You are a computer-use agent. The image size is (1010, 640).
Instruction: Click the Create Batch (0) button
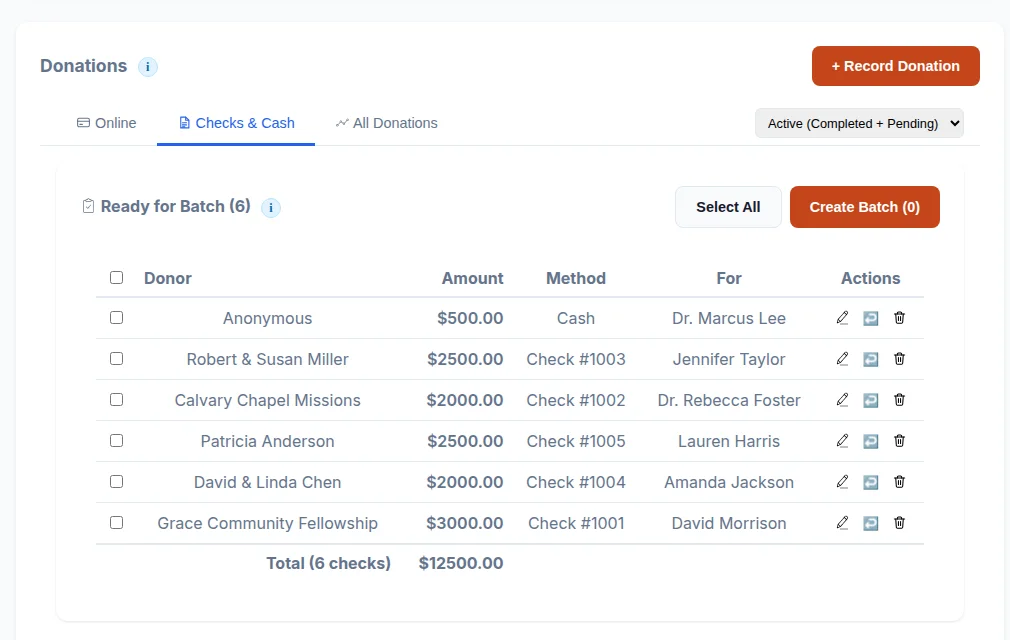point(864,207)
